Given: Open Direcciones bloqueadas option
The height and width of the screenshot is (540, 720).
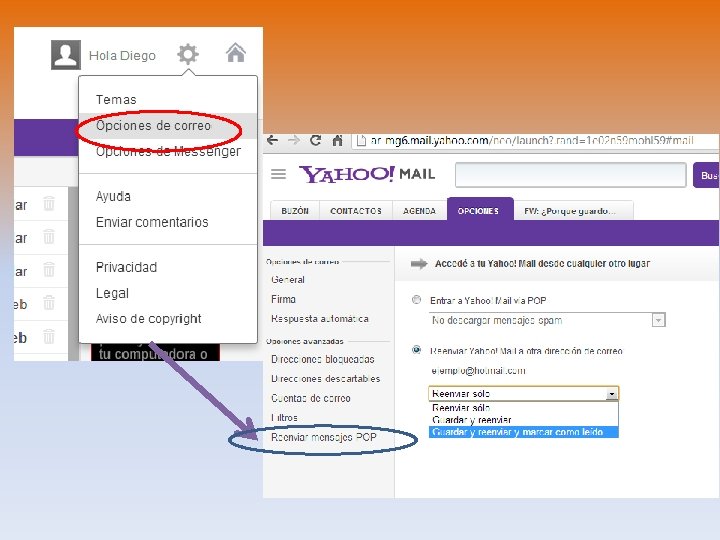Looking at the screenshot, I should 323,359.
